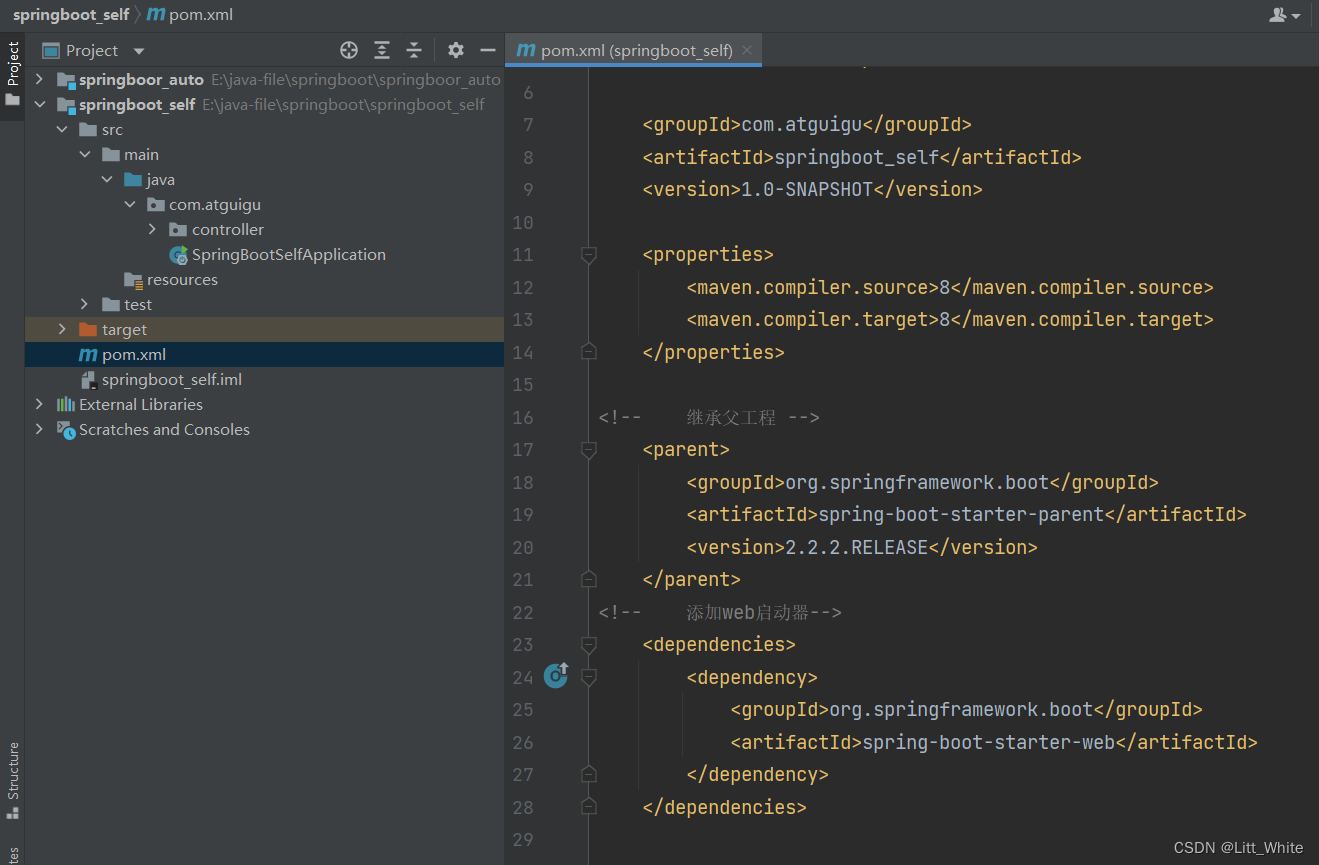Expand Scratches and Consoles node
This screenshot has width=1319, height=865.
point(39,429)
